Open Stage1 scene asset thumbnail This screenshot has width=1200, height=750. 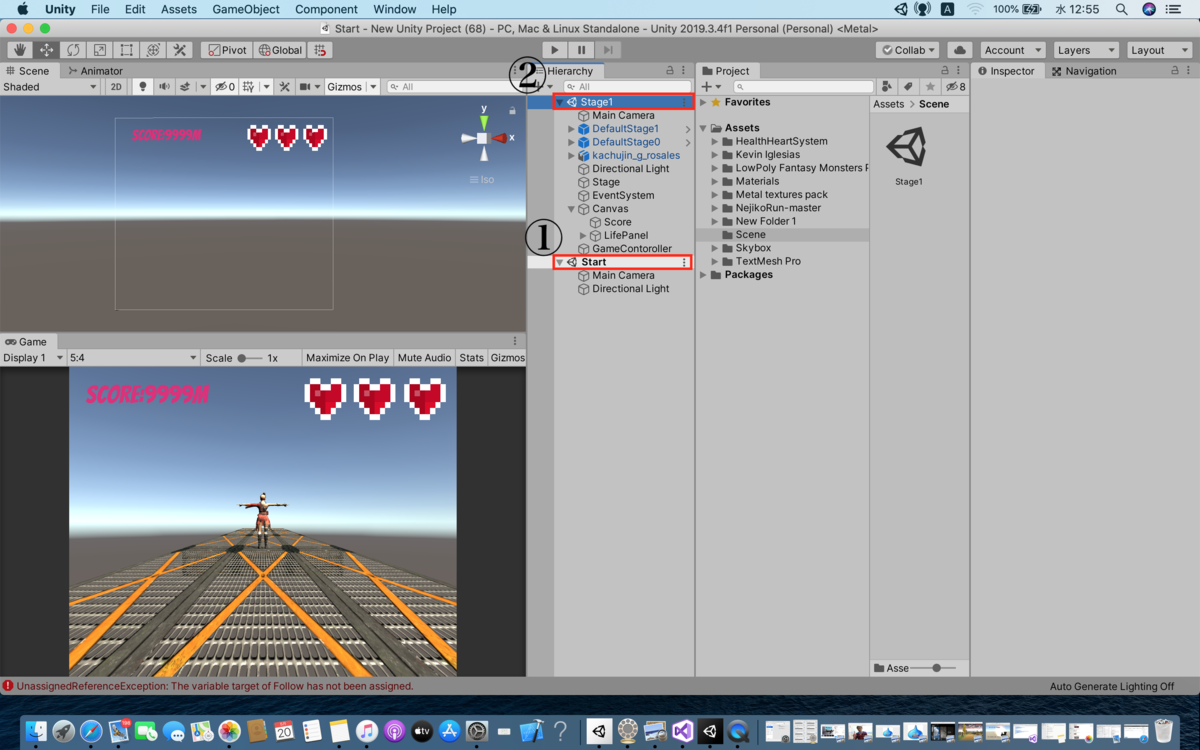[x=908, y=148]
